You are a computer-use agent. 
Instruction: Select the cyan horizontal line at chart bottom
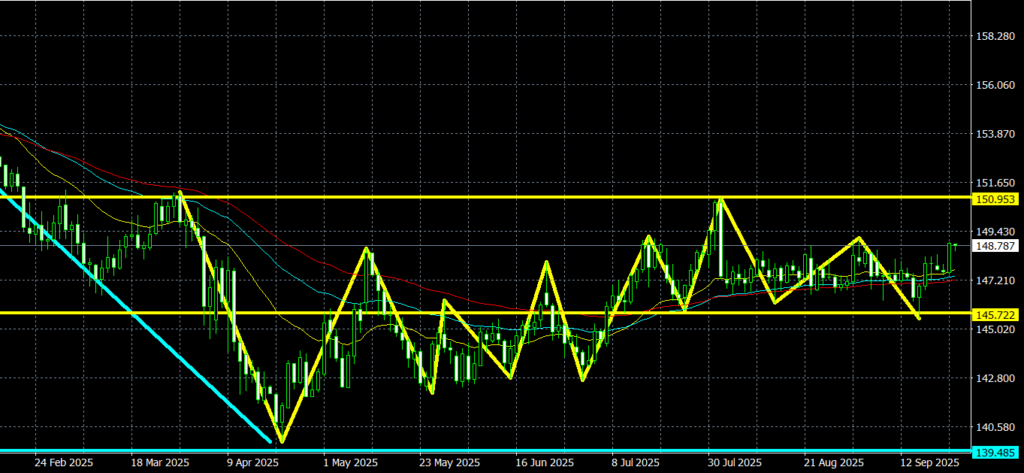(x=500, y=450)
